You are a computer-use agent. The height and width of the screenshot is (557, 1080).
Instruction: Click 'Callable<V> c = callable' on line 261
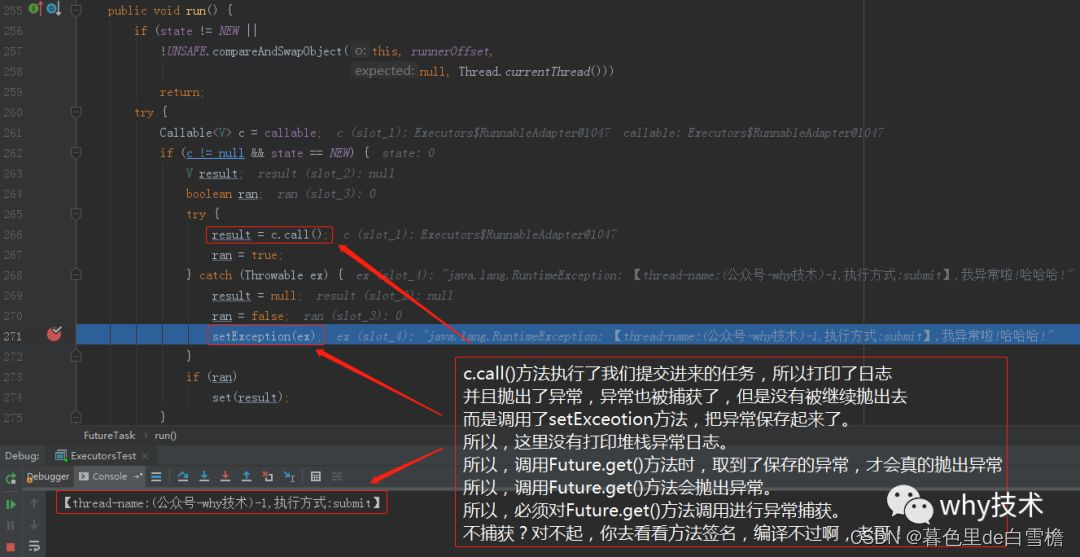coord(240,133)
